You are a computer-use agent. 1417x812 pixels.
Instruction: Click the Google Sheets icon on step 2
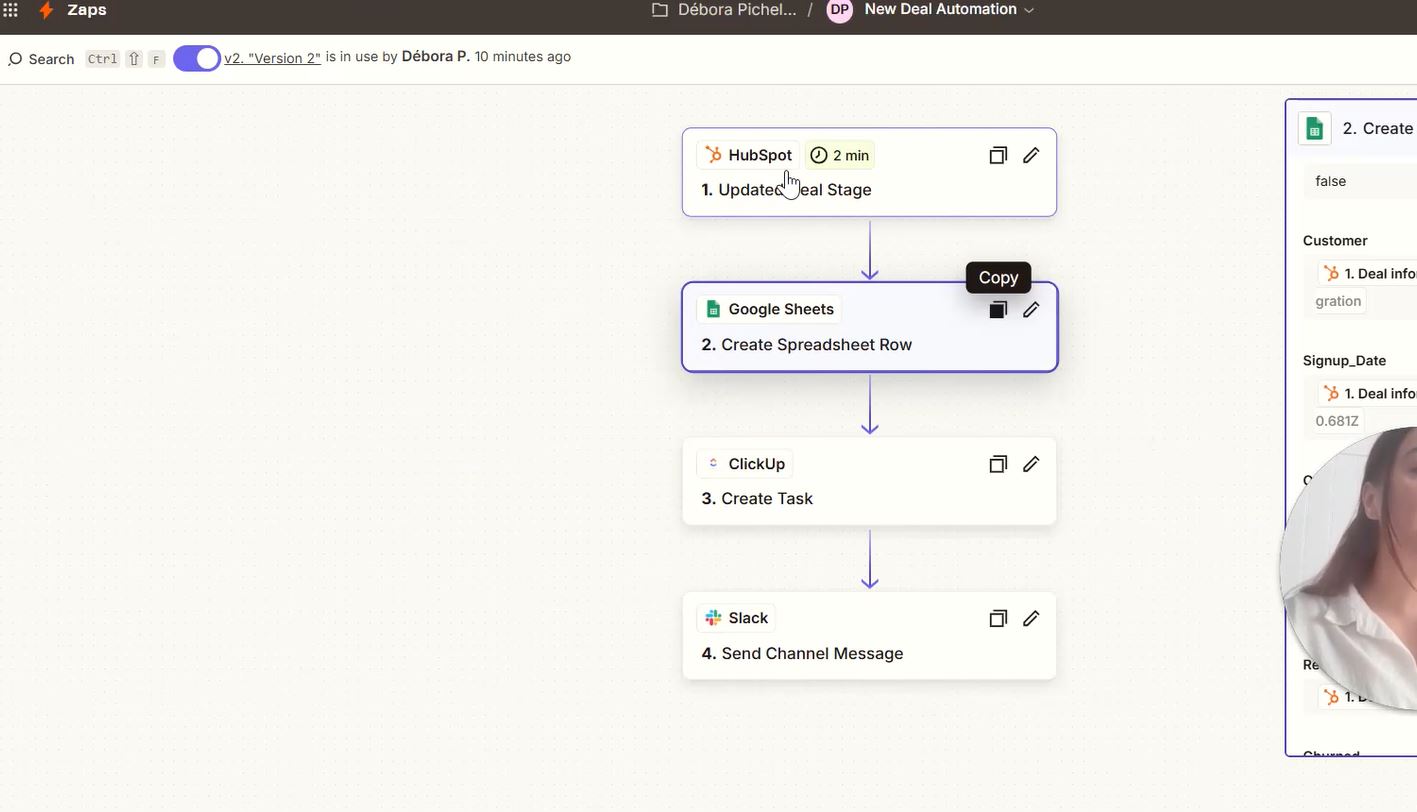pyautogui.click(x=713, y=308)
